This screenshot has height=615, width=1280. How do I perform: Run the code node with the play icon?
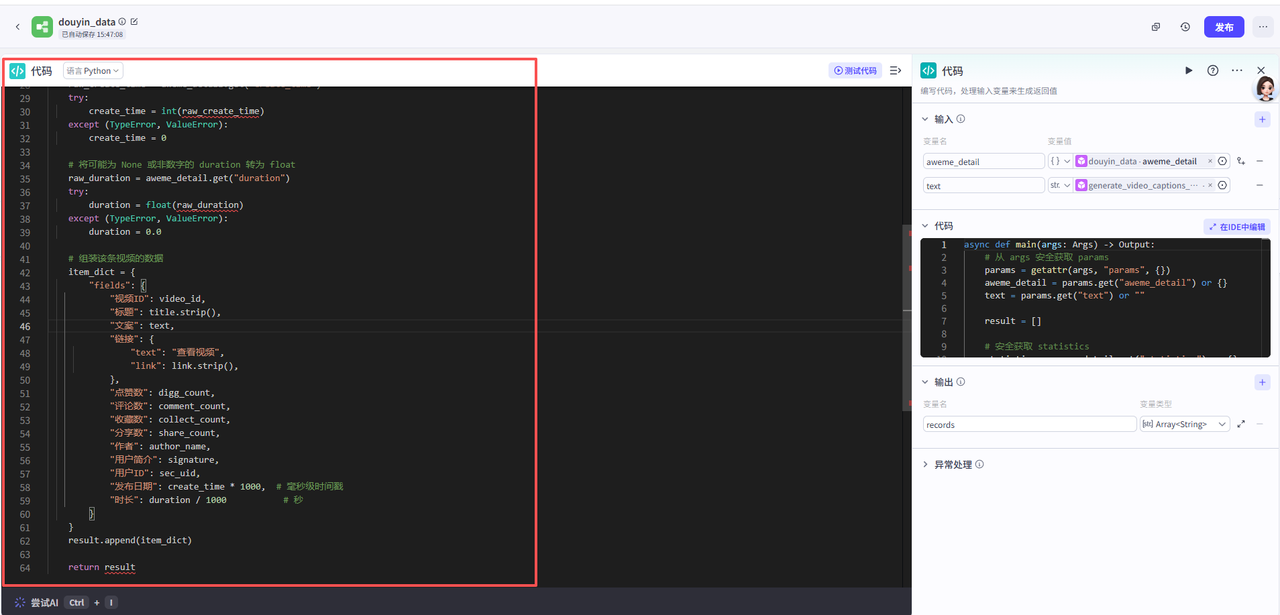tap(1188, 71)
